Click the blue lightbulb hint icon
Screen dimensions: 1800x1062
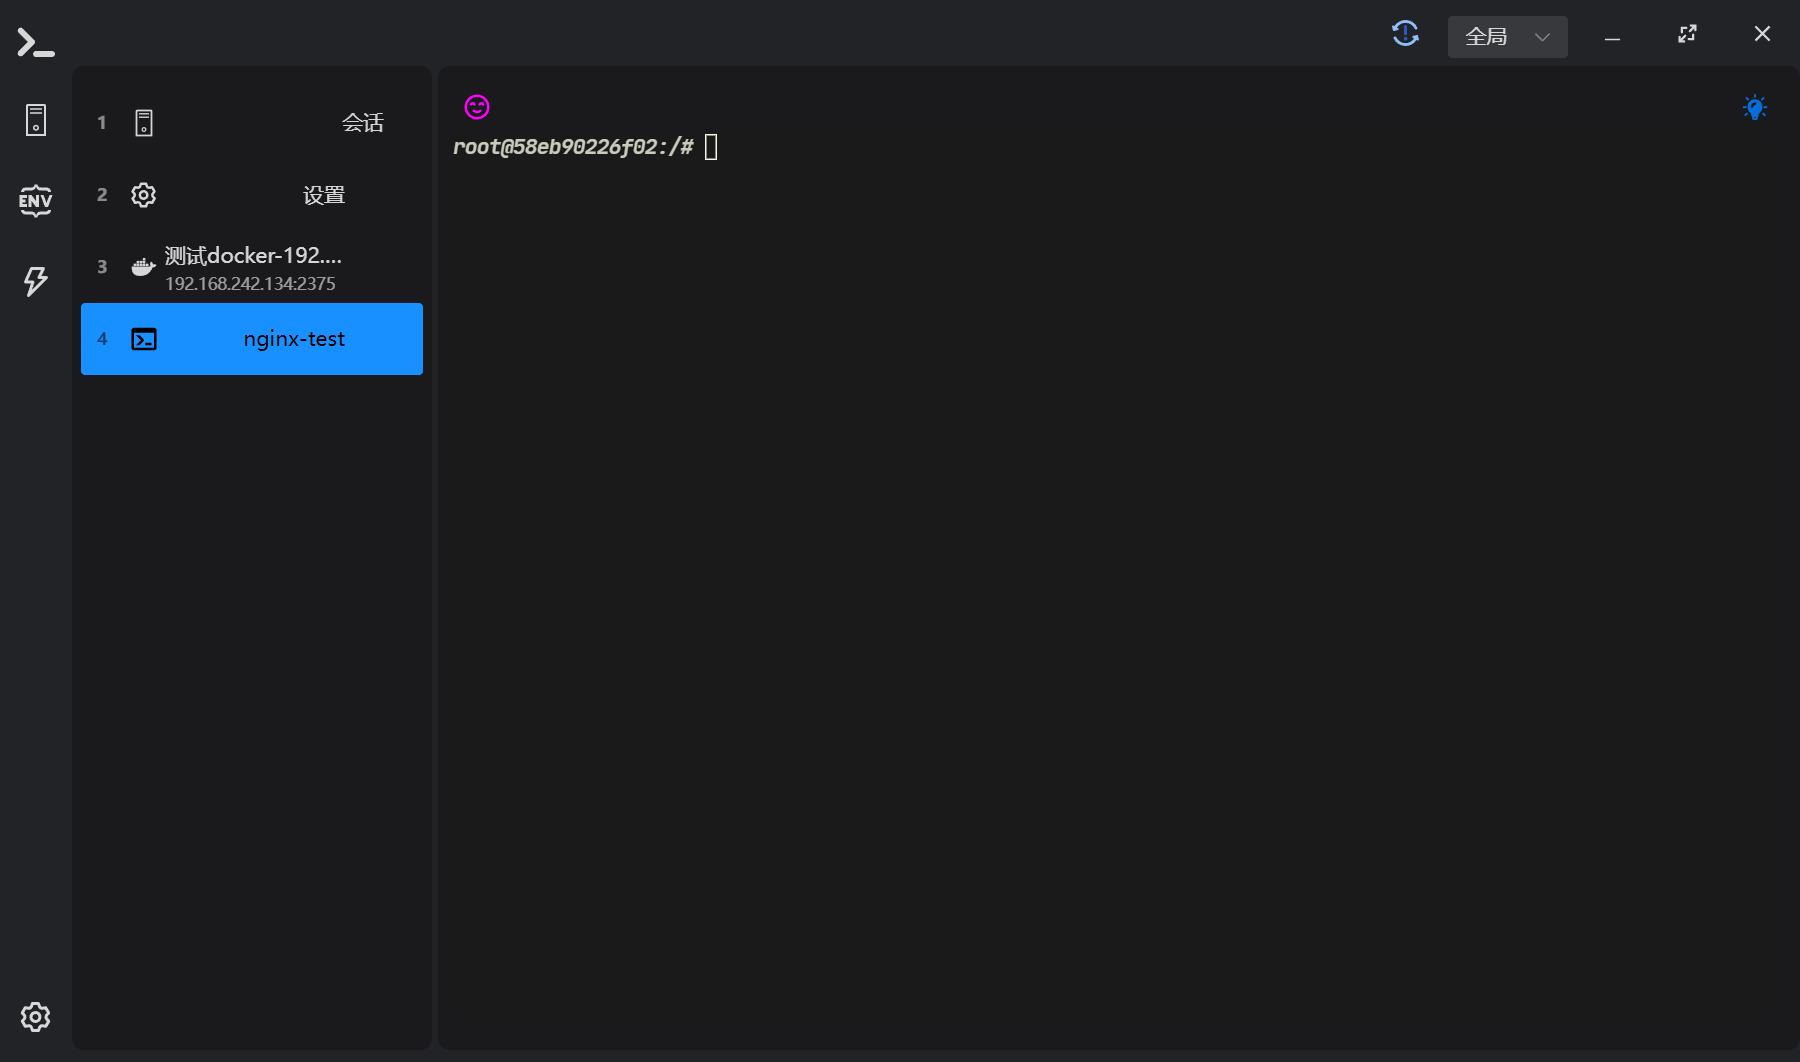coord(1754,108)
